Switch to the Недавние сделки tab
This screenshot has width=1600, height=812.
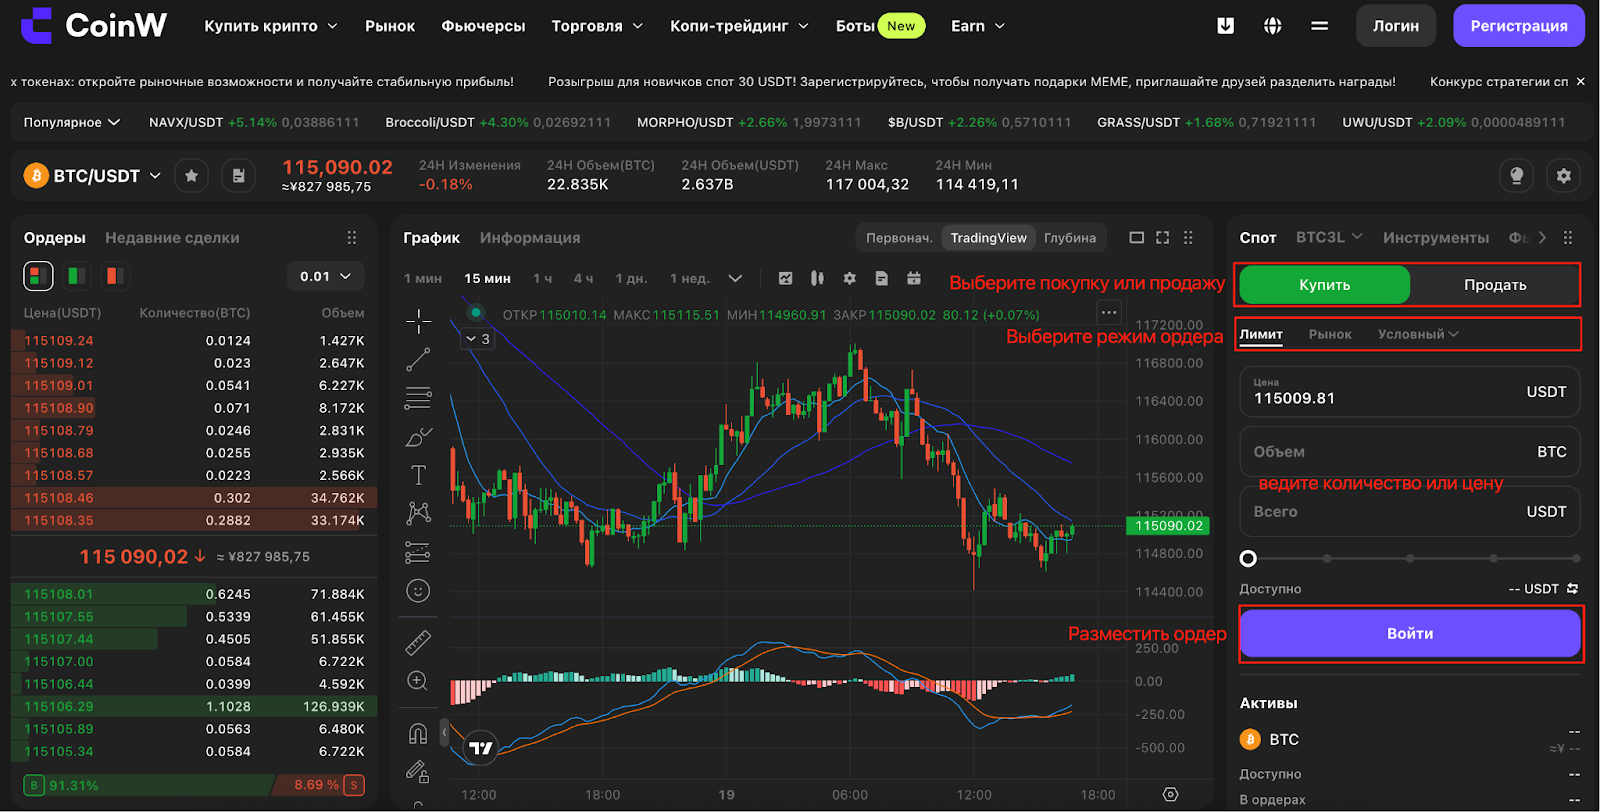172,238
